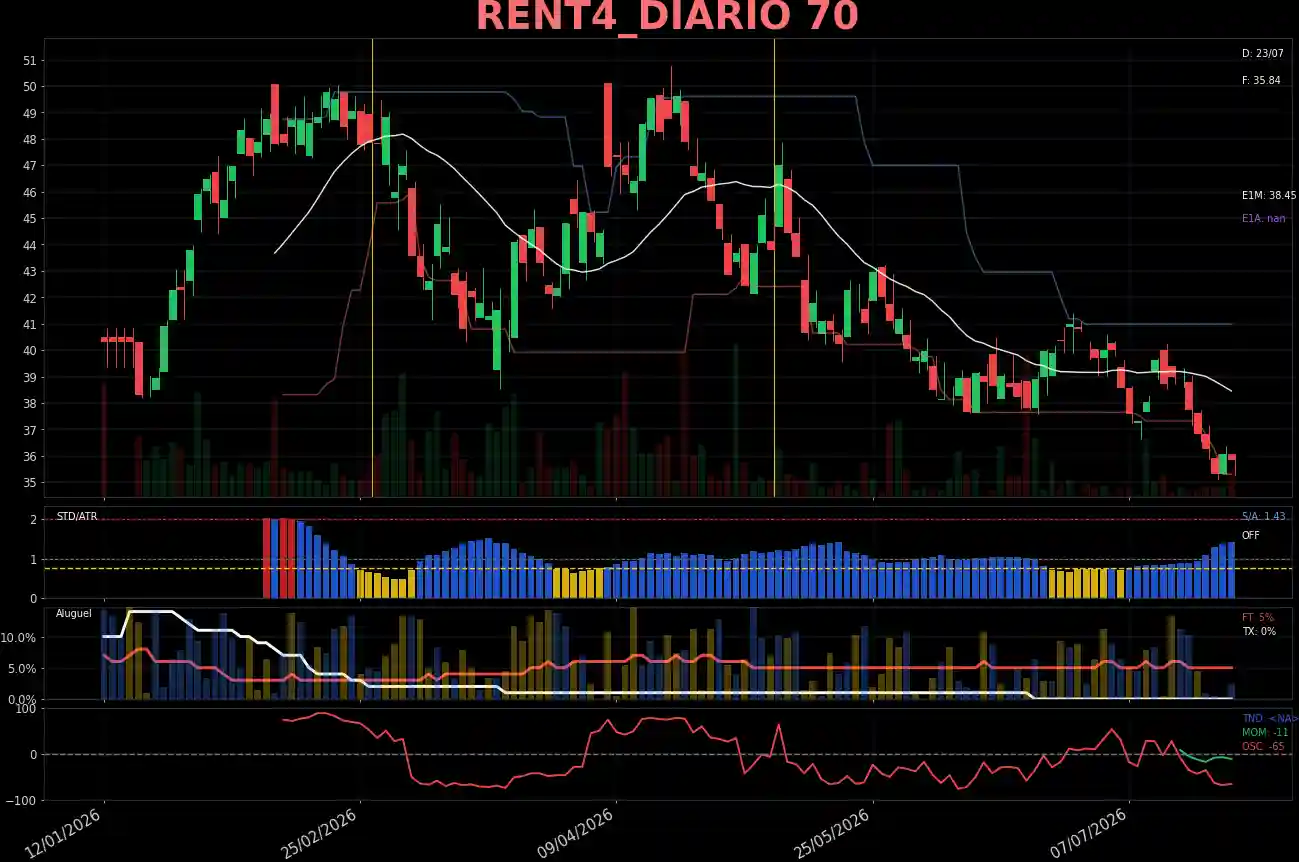Click the TX: 0% label
The width and height of the screenshot is (1299, 862).
click(x=1258, y=631)
